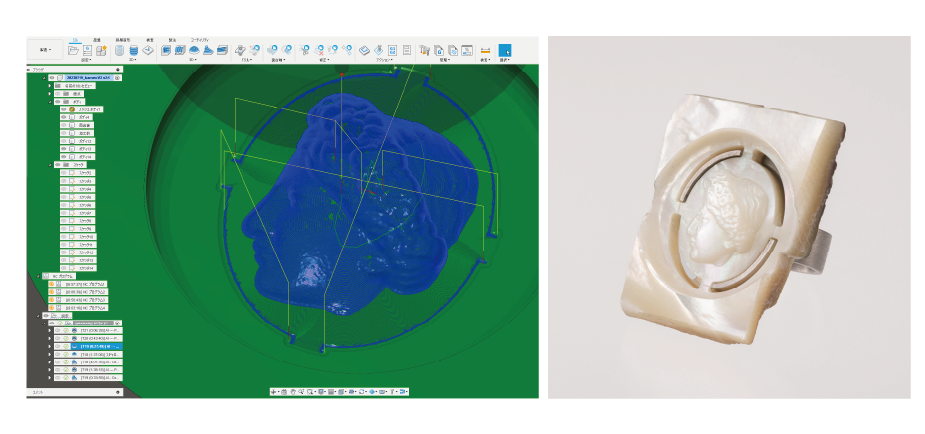Image resolution: width=925 pixels, height=434 pixels.
Task: Switch to the 製造 fabrication tab
Action: [172, 40]
